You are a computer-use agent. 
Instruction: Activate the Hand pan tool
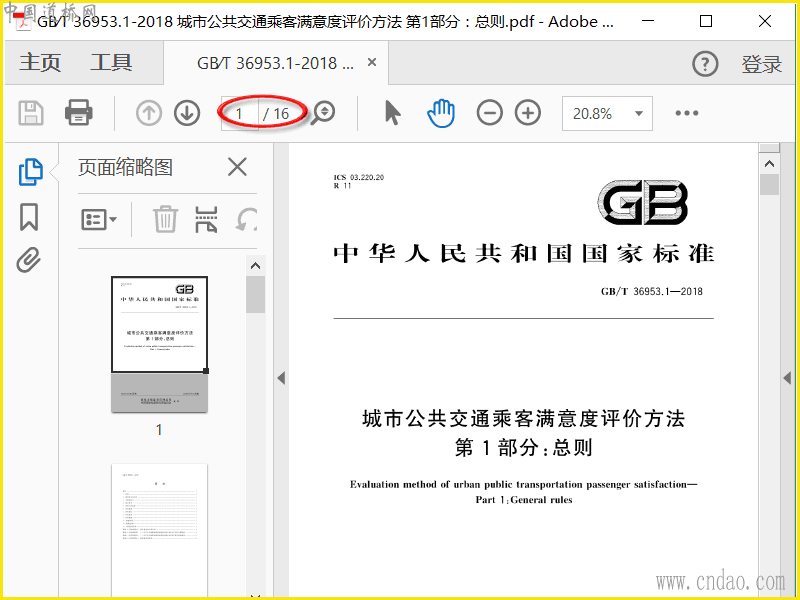441,113
